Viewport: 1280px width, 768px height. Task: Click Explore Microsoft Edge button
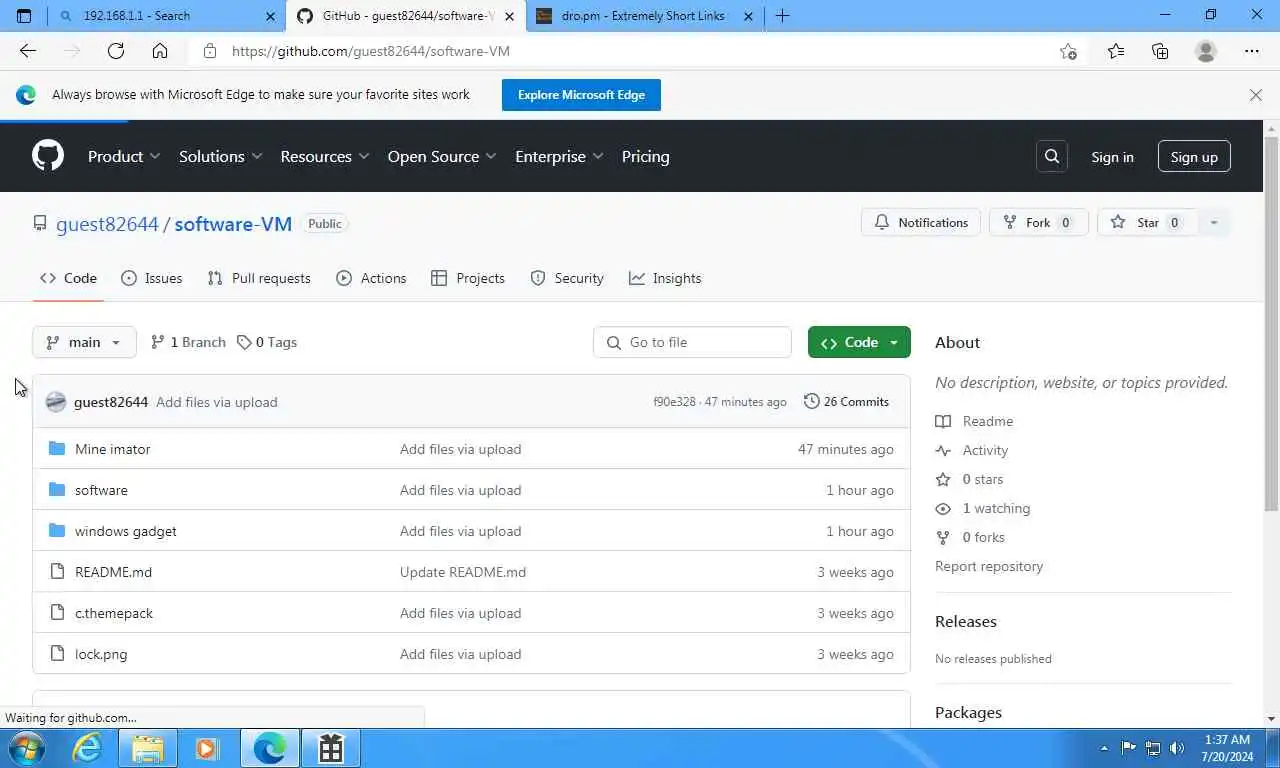pyautogui.click(x=581, y=95)
